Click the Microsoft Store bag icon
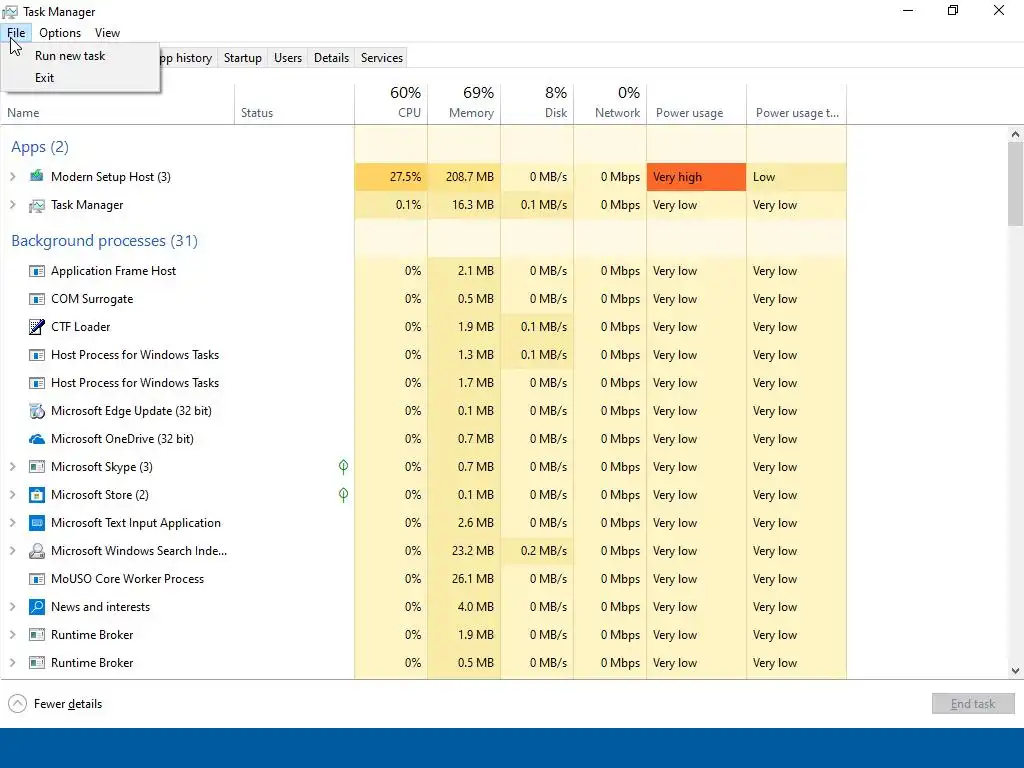The width and height of the screenshot is (1024, 768). [37, 495]
